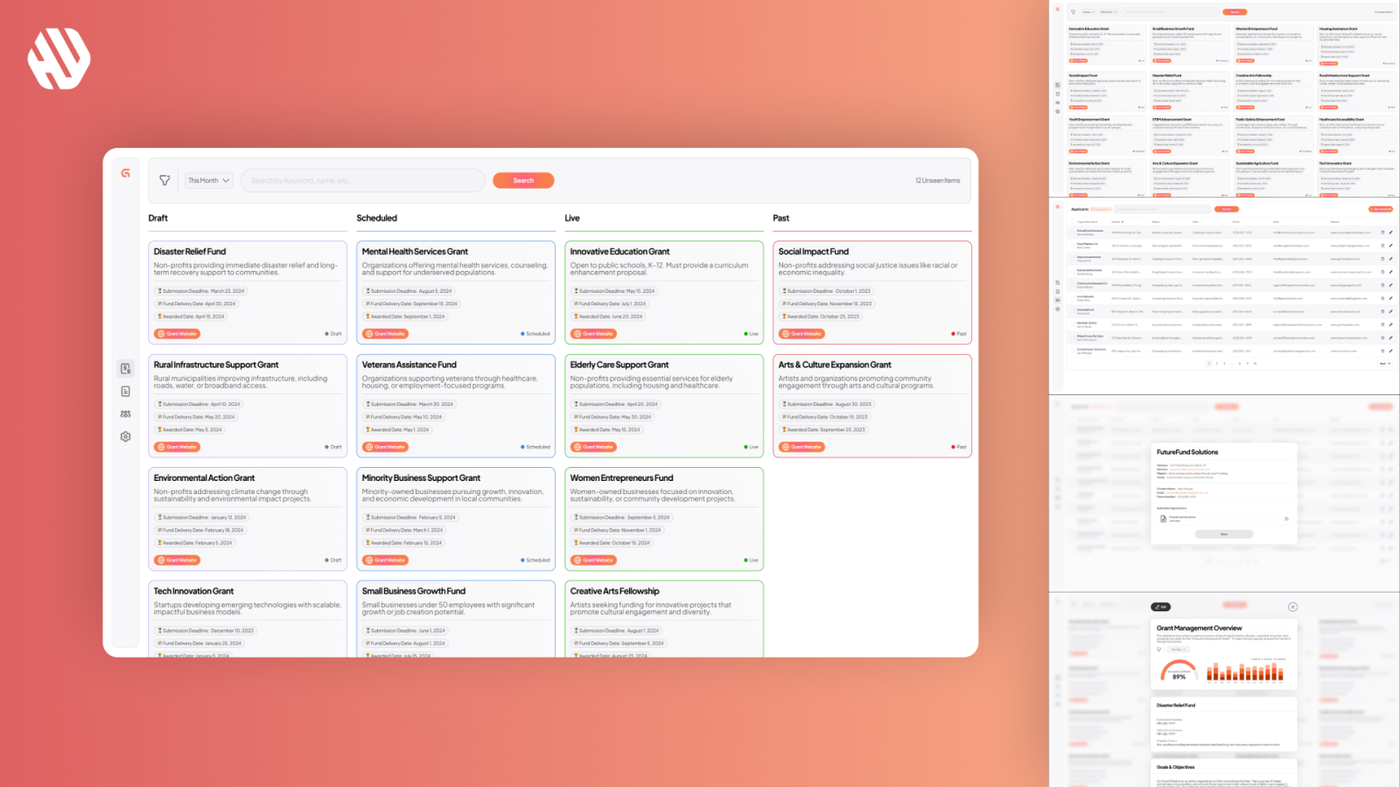The image size is (1400, 787).
Task: Open the Veterans Assistance Fund card
Action: click(456, 406)
